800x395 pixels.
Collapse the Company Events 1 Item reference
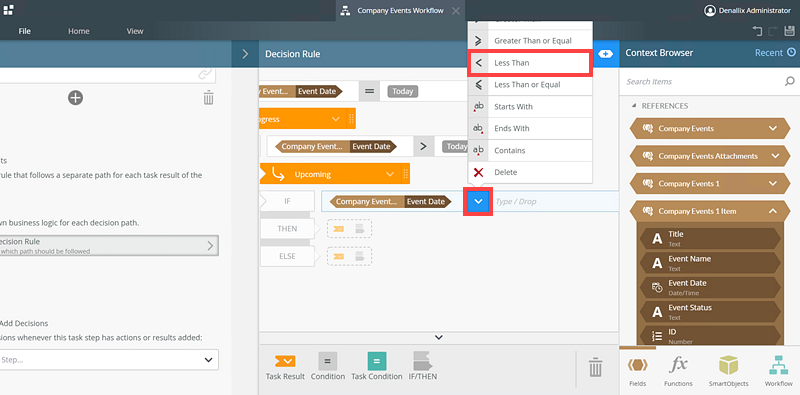pyautogui.click(x=772, y=211)
